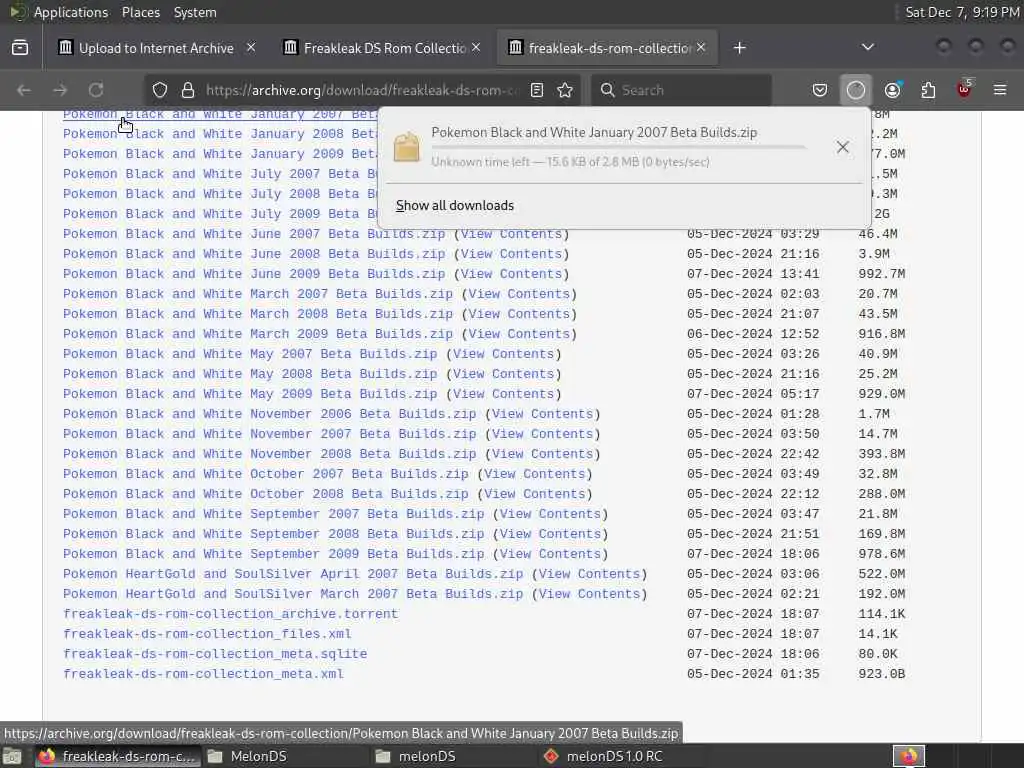
Task: Open Firefox hamburger application menu
Action: tap(1000, 90)
